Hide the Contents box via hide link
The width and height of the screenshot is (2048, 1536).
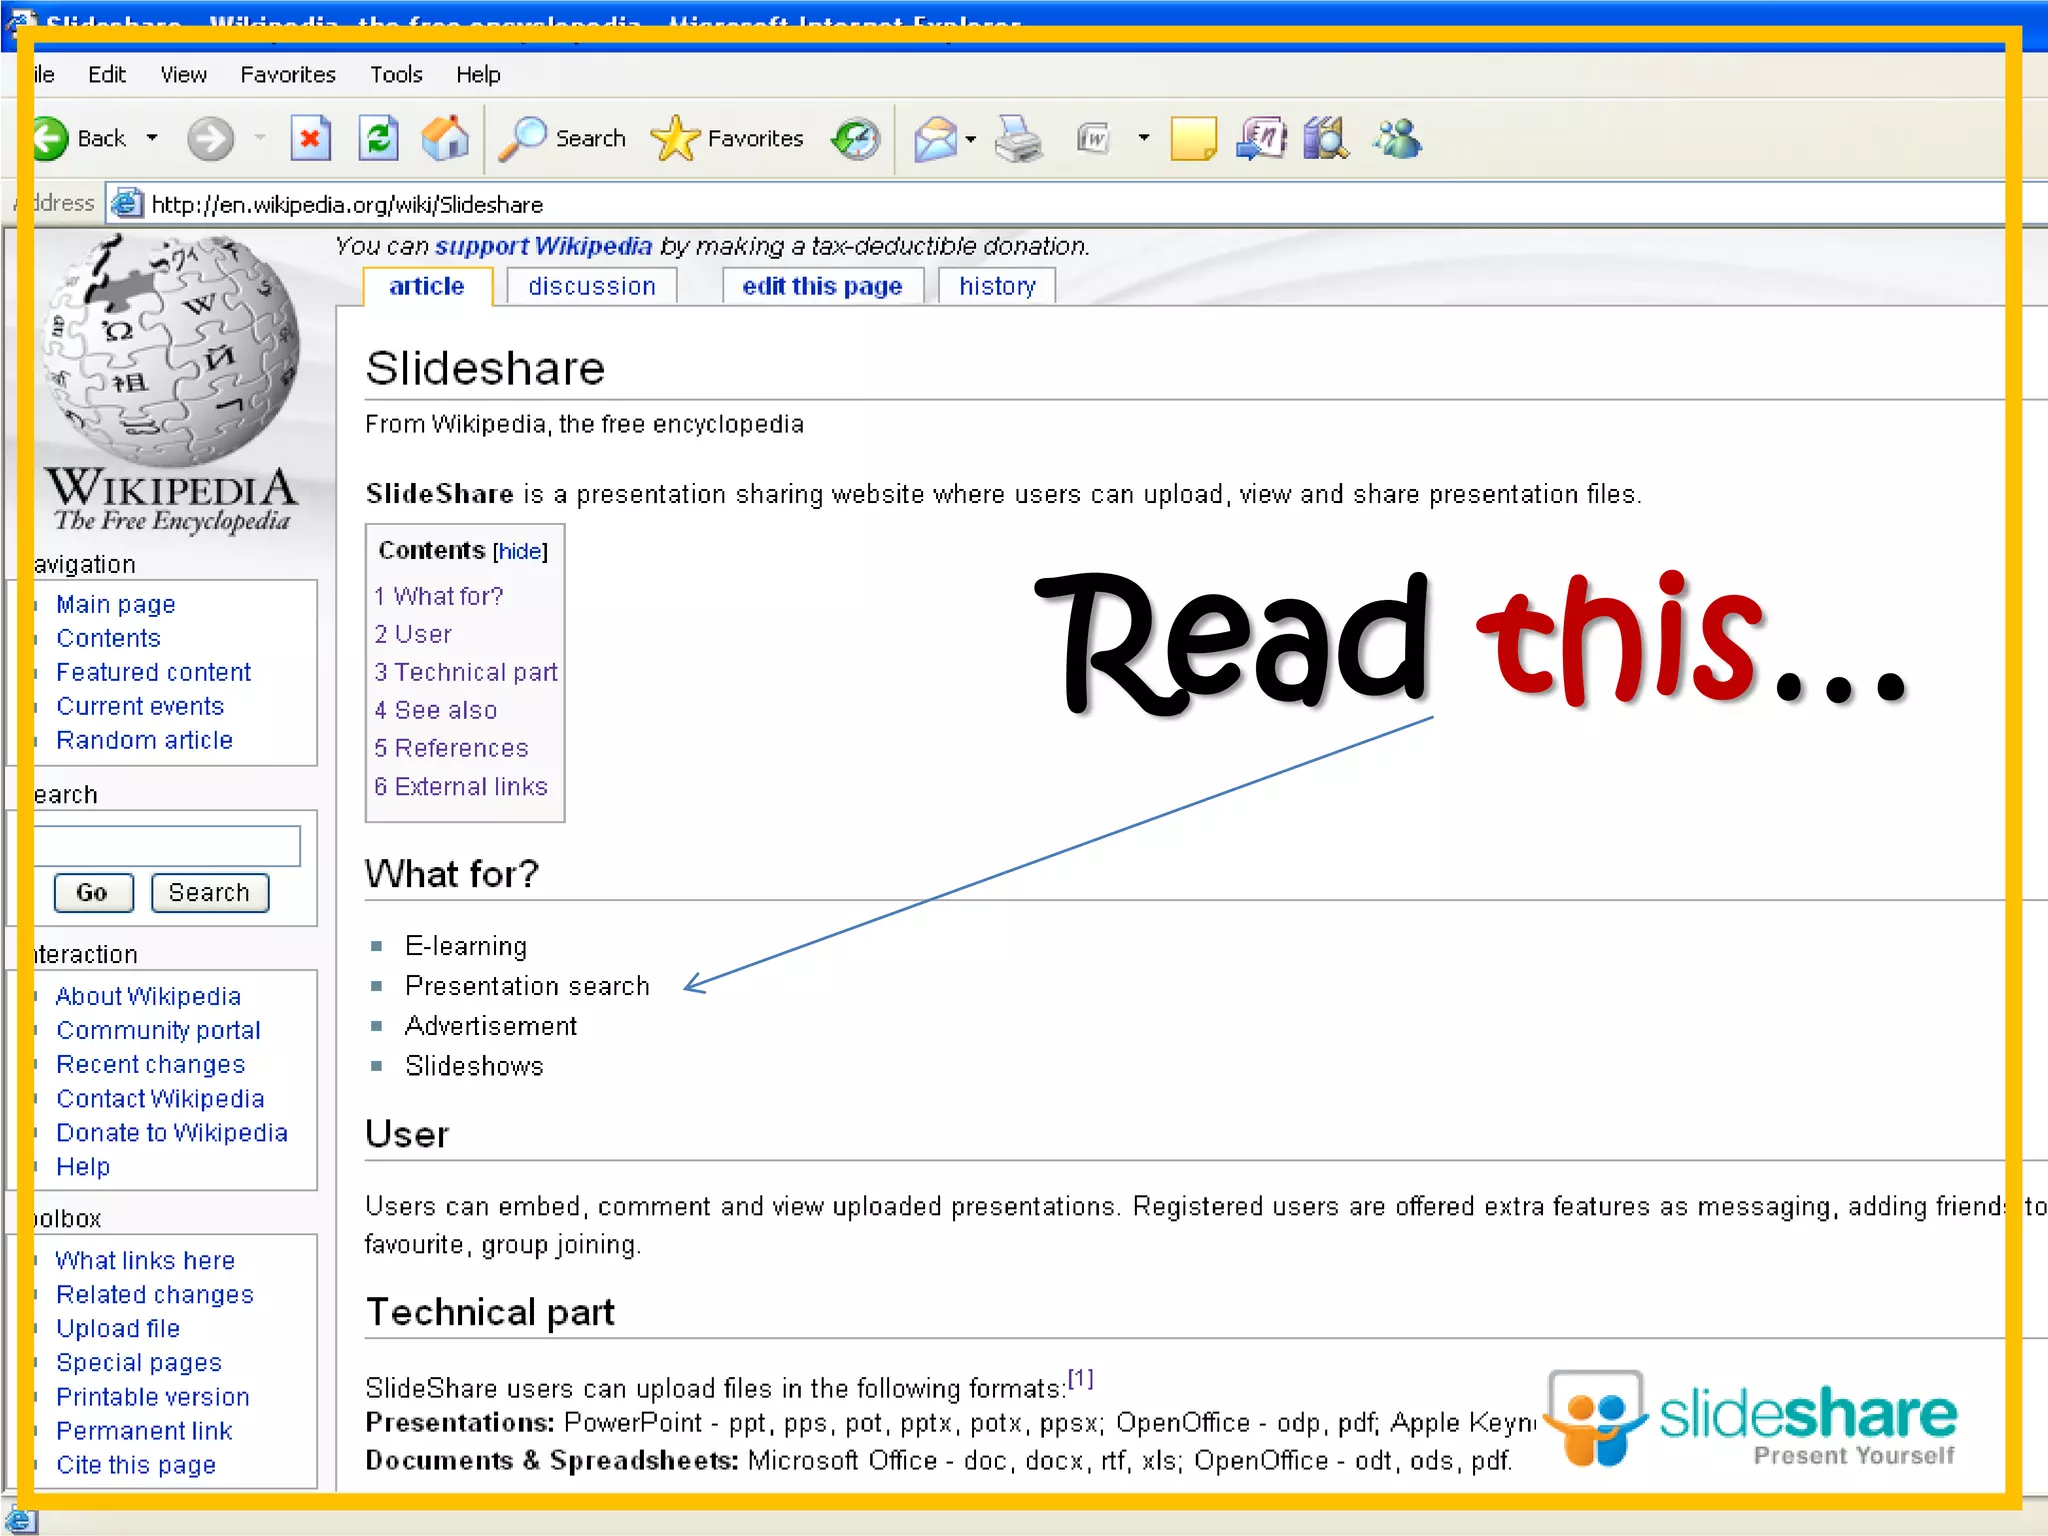520,551
